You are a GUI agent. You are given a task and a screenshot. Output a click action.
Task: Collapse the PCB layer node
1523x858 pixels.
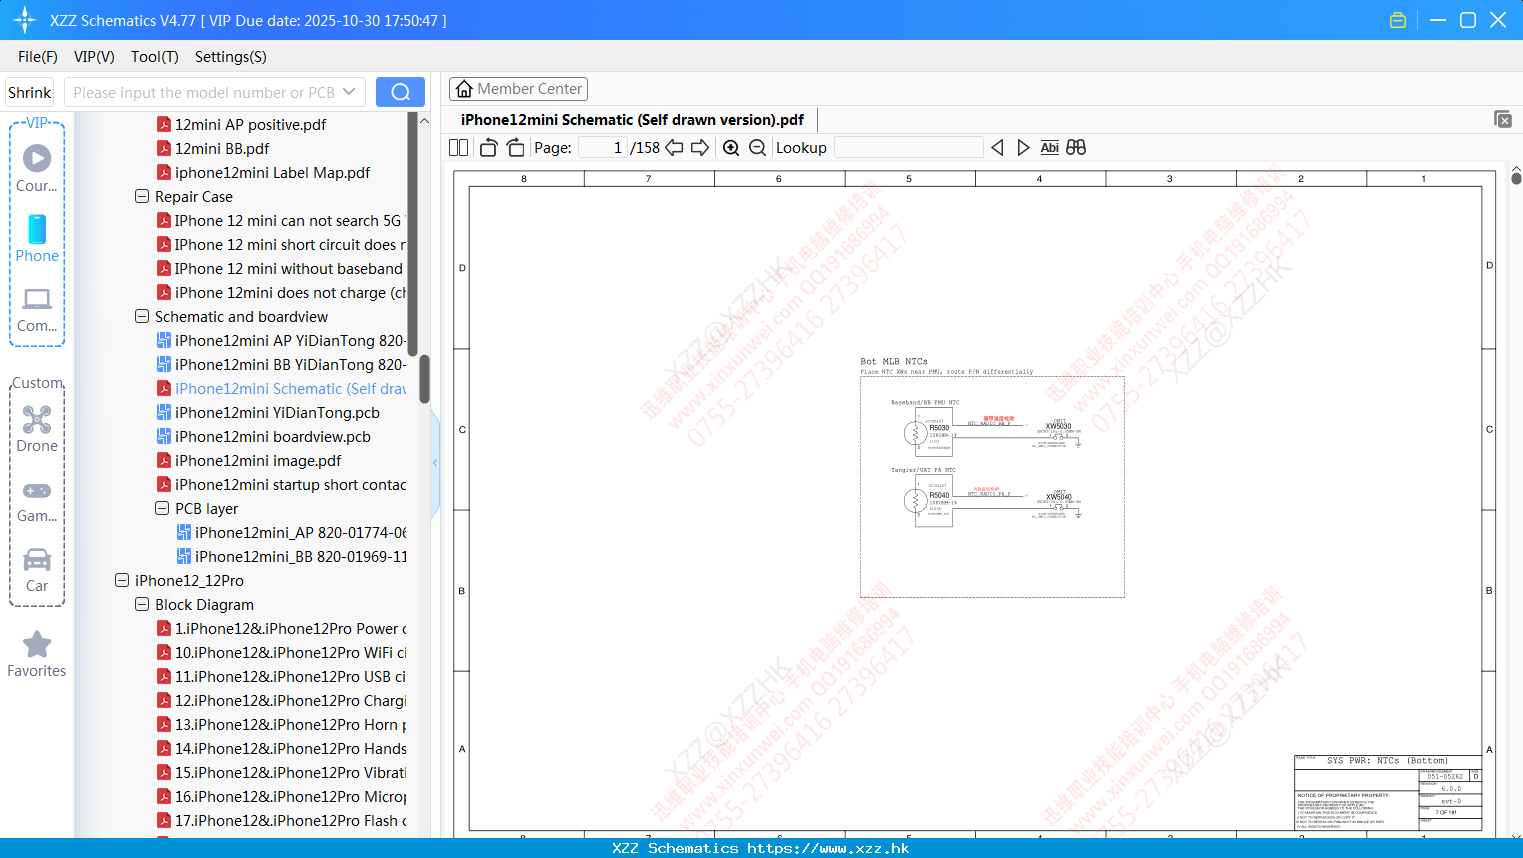[162, 508]
